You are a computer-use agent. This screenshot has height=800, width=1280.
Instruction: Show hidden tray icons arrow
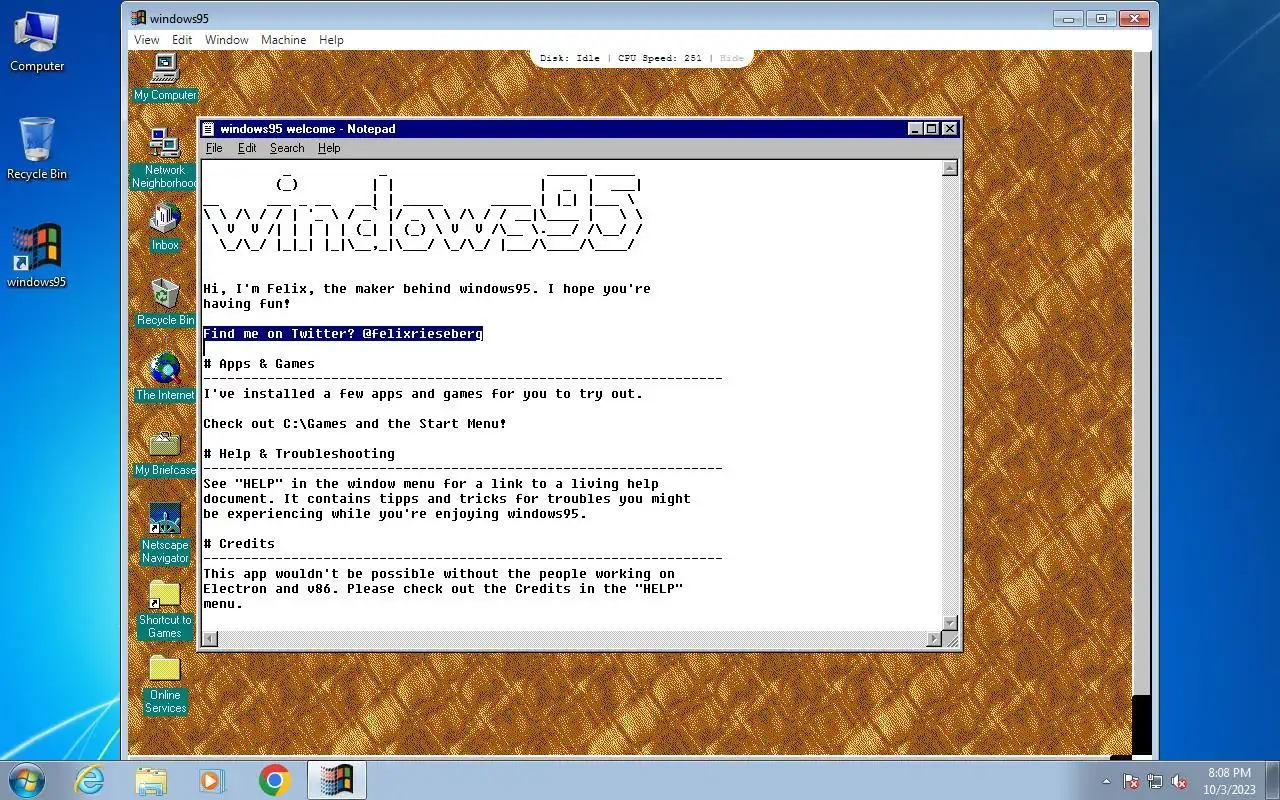pos(1107,781)
